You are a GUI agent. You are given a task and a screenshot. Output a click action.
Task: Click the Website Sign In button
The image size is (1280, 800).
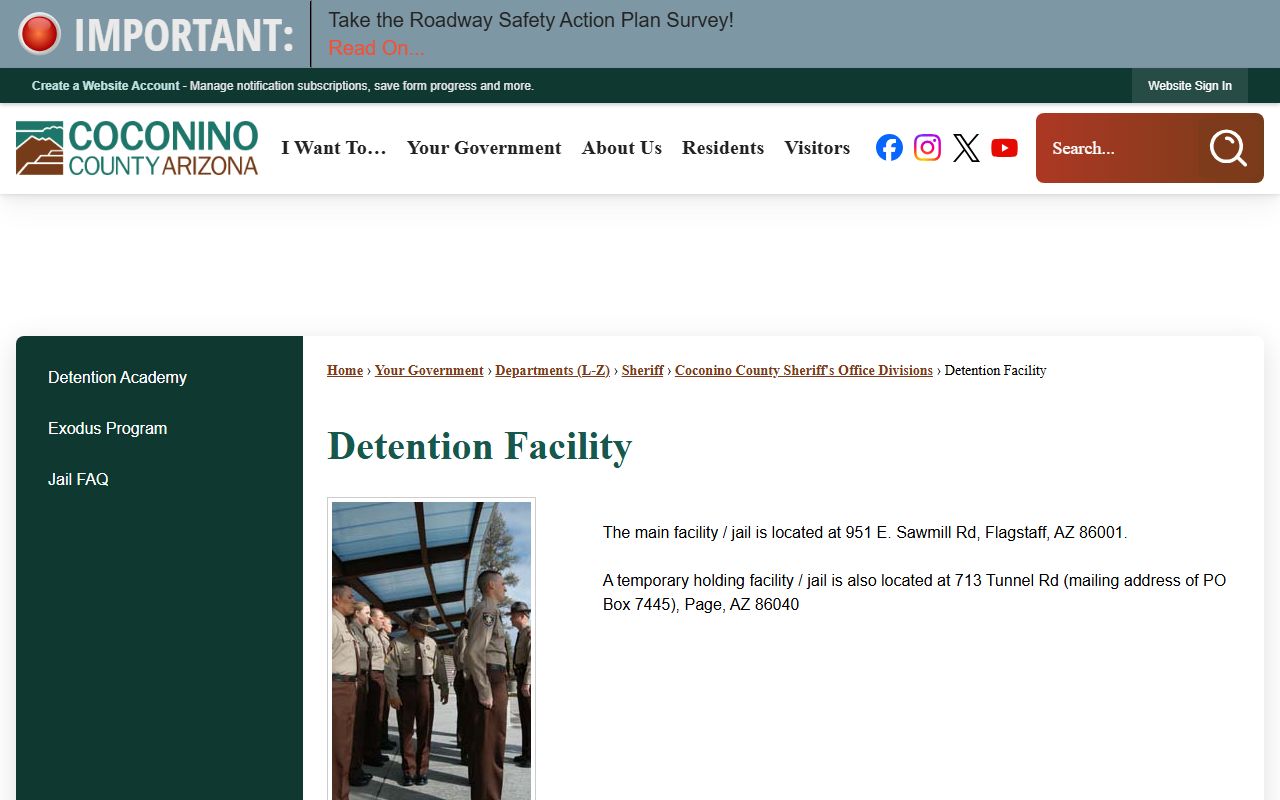click(x=1190, y=86)
